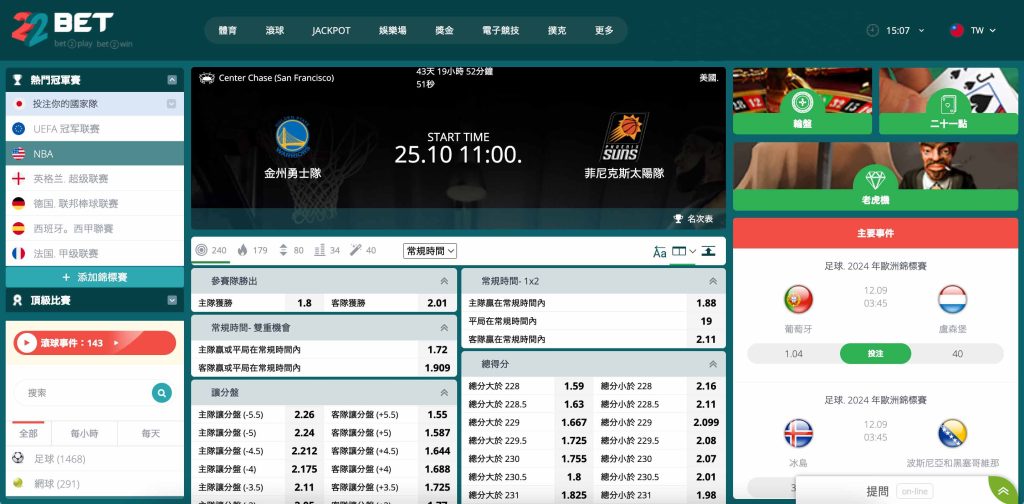This screenshot has height=504, width=1024.
Task: Click the Japan flag national team icon
Action: 19,104
